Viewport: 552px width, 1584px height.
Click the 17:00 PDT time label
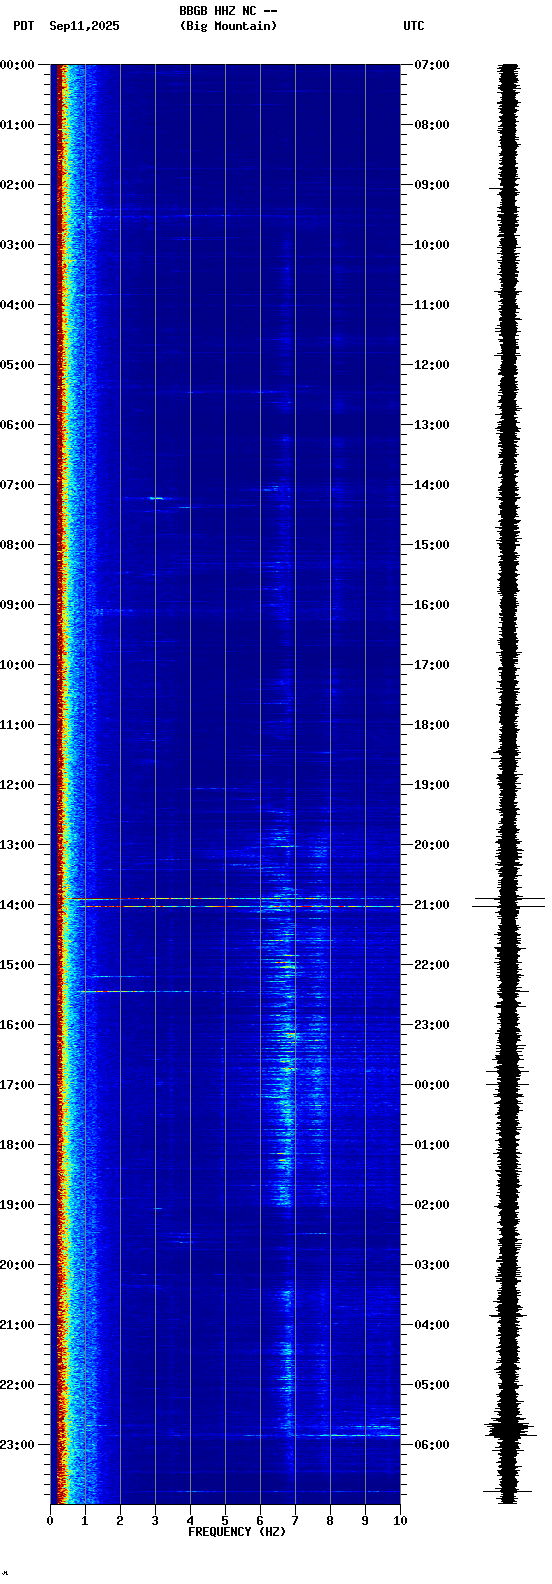(18, 1085)
